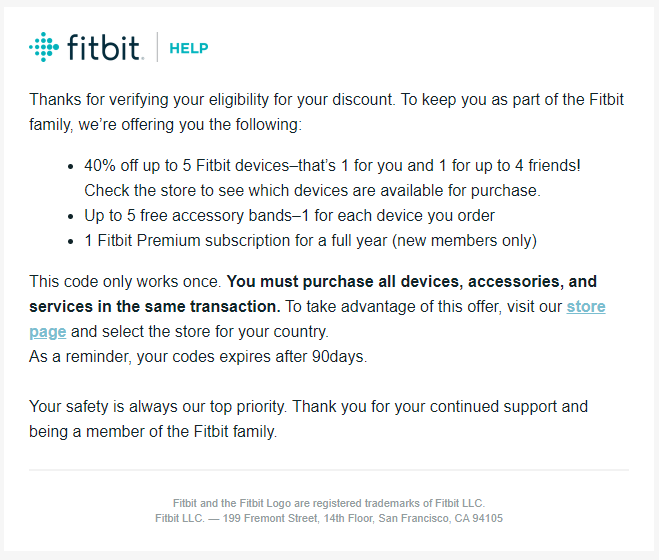This screenshot has width=659, height=560.
Task: Click the 199 Fremont Street address footer
Action: (329, 518)
